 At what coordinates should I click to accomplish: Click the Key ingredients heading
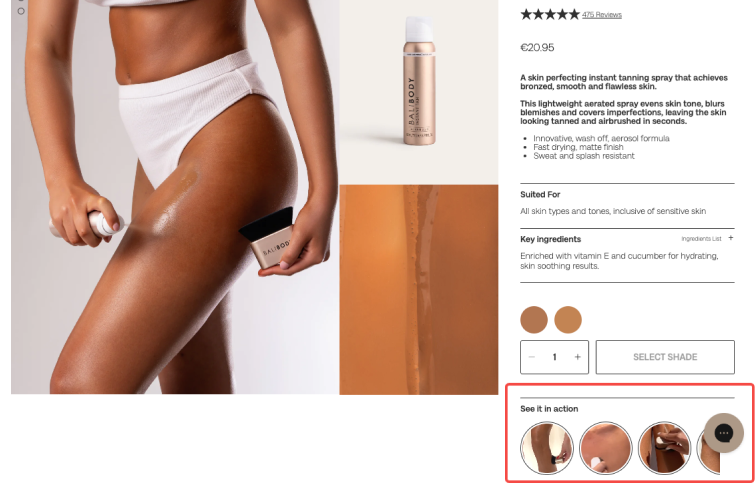click(x=550, y=239)
